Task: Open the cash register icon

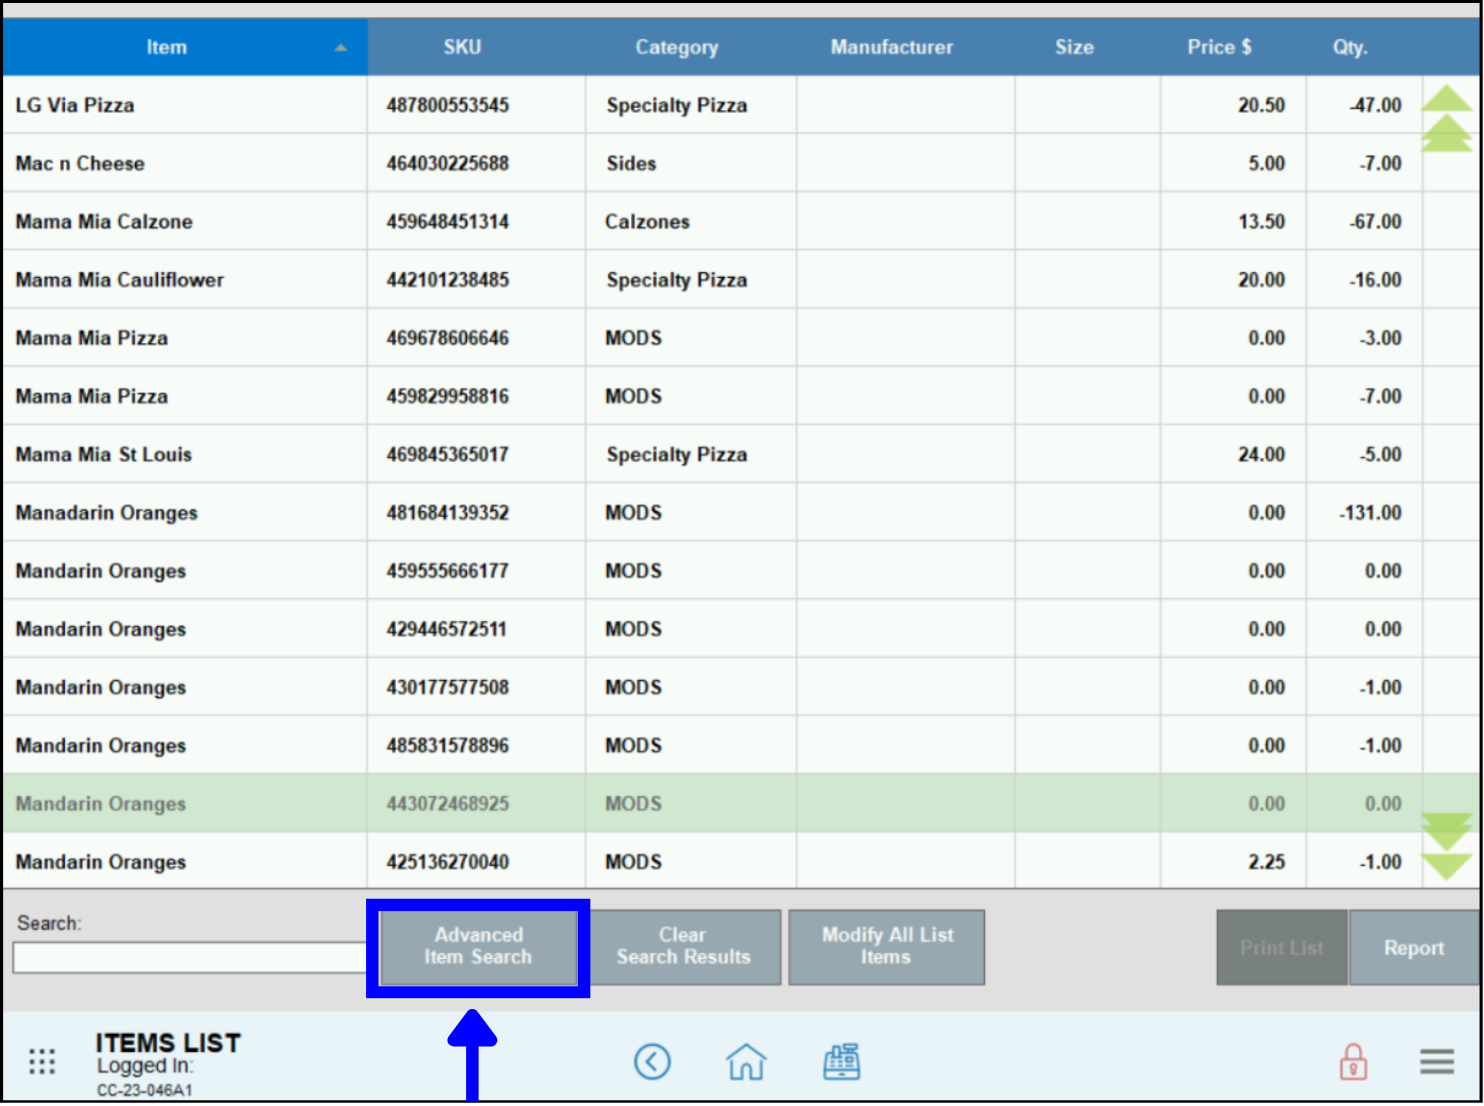Action: tap(841, 1062)
